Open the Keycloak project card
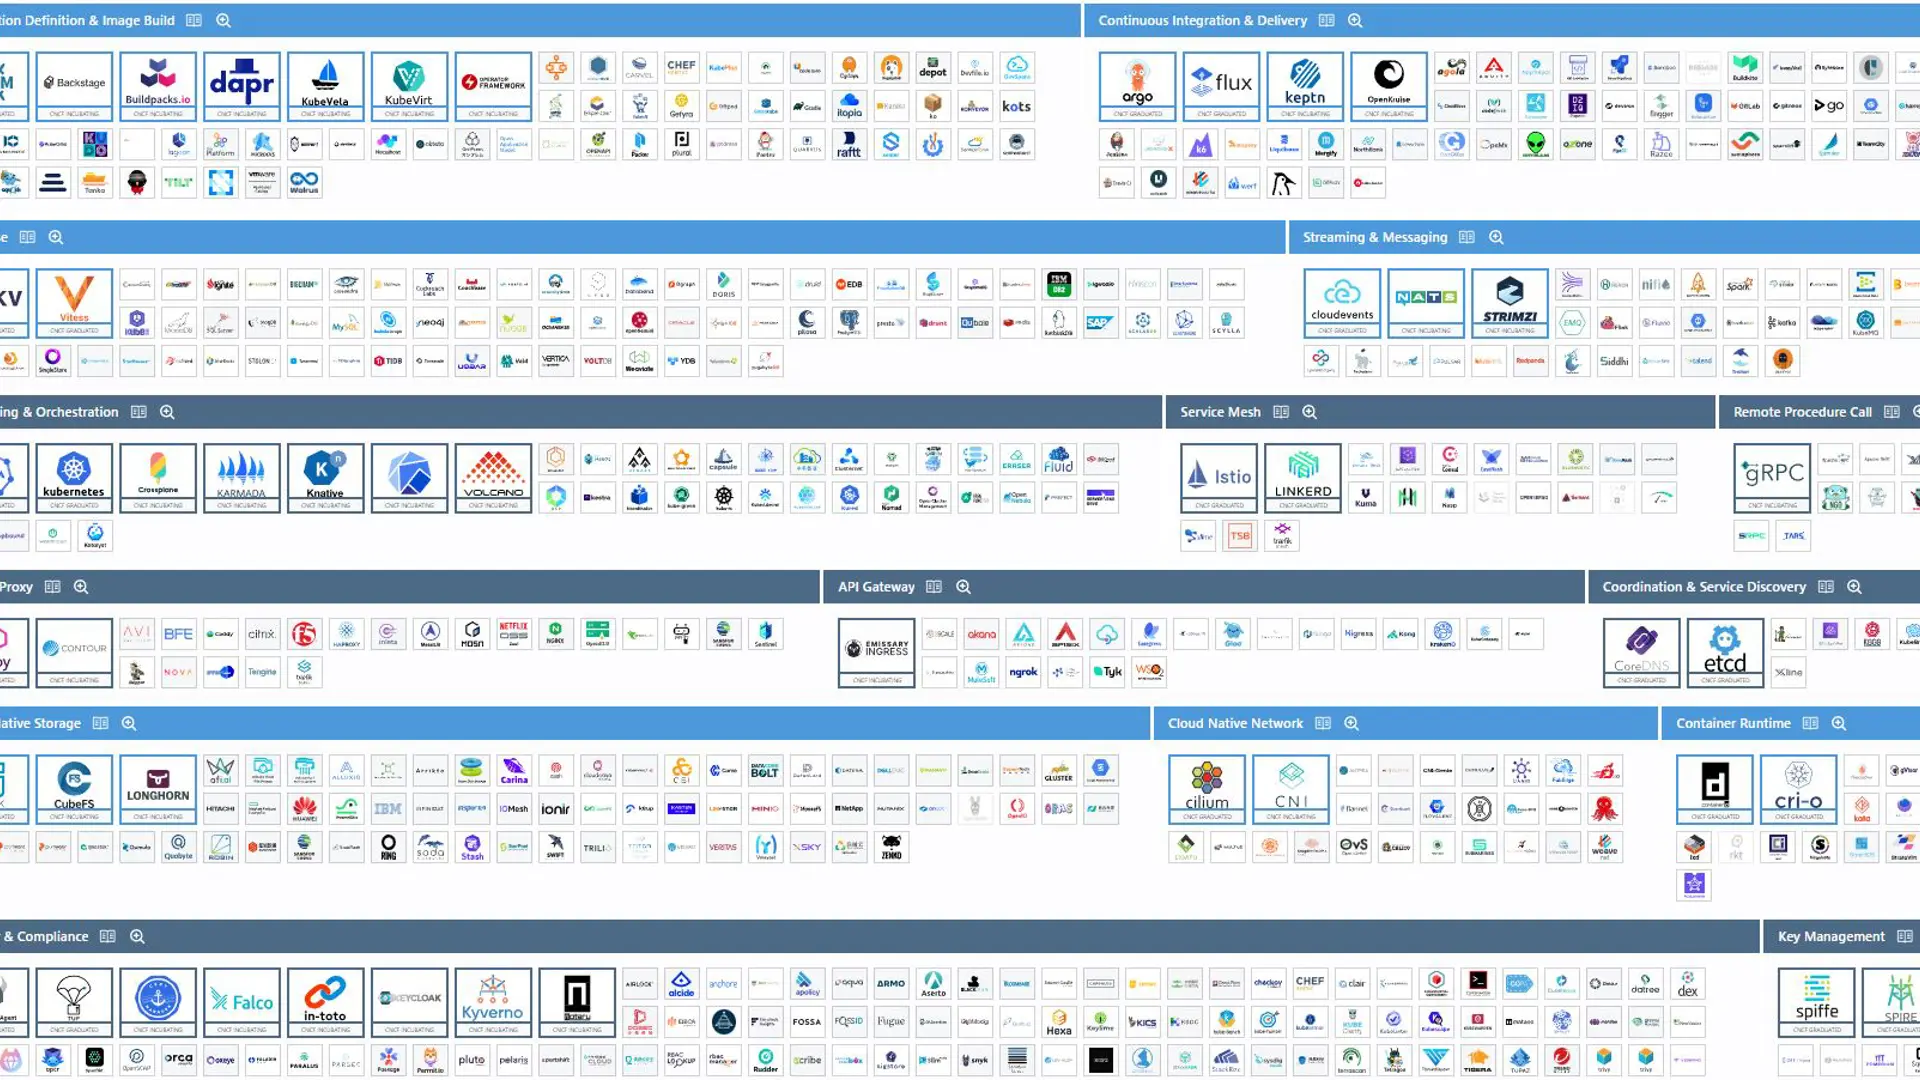1920x1080 pixels. pos(409,1002)
